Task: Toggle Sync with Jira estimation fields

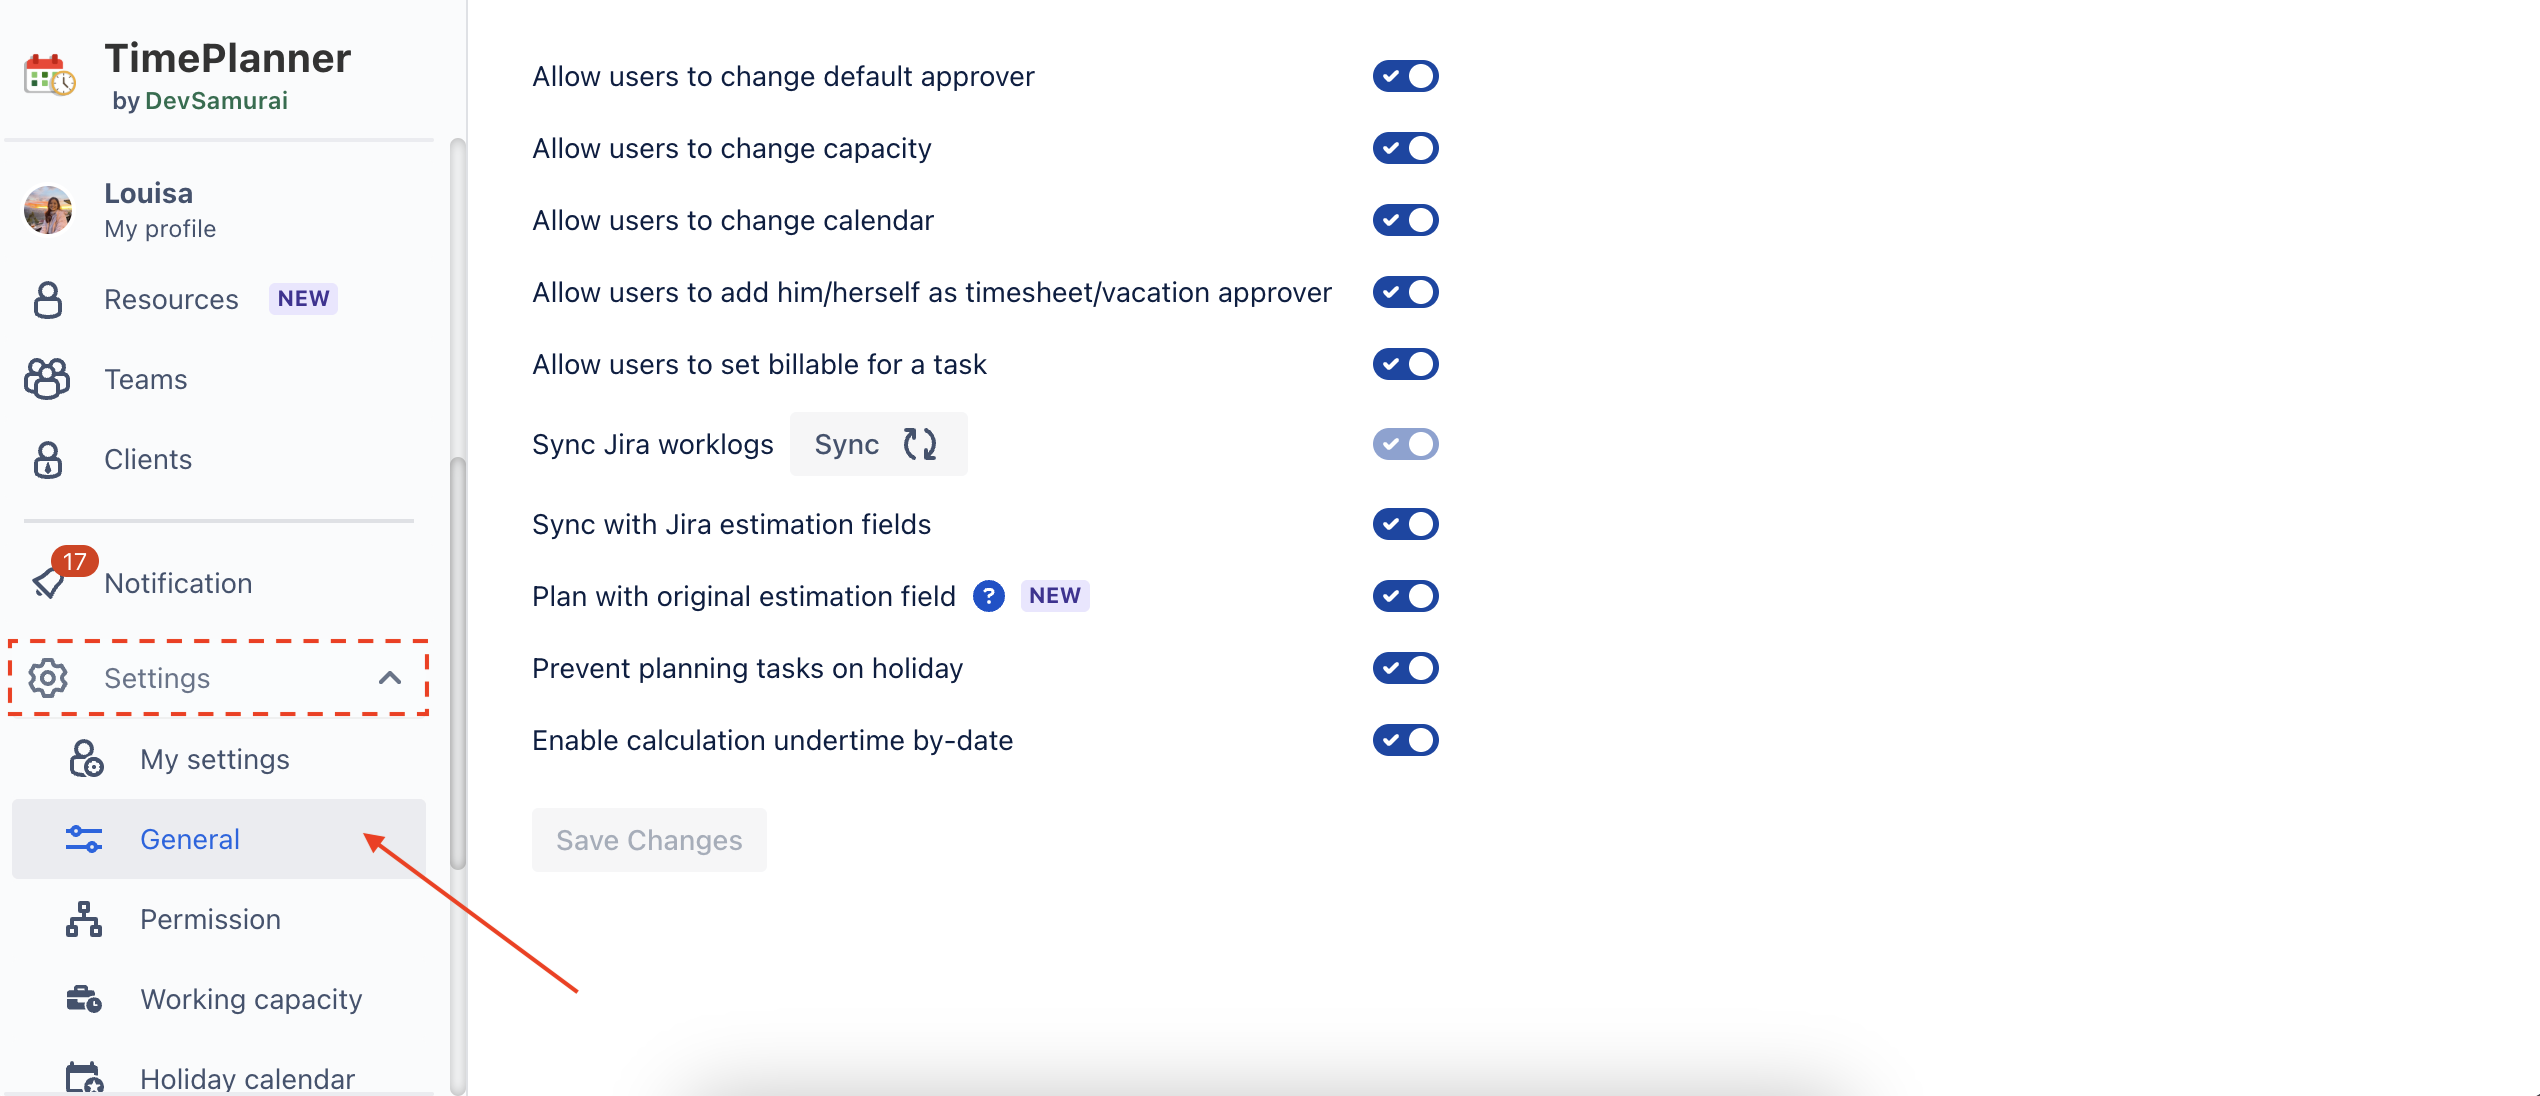Action: tap(1405, 524)
